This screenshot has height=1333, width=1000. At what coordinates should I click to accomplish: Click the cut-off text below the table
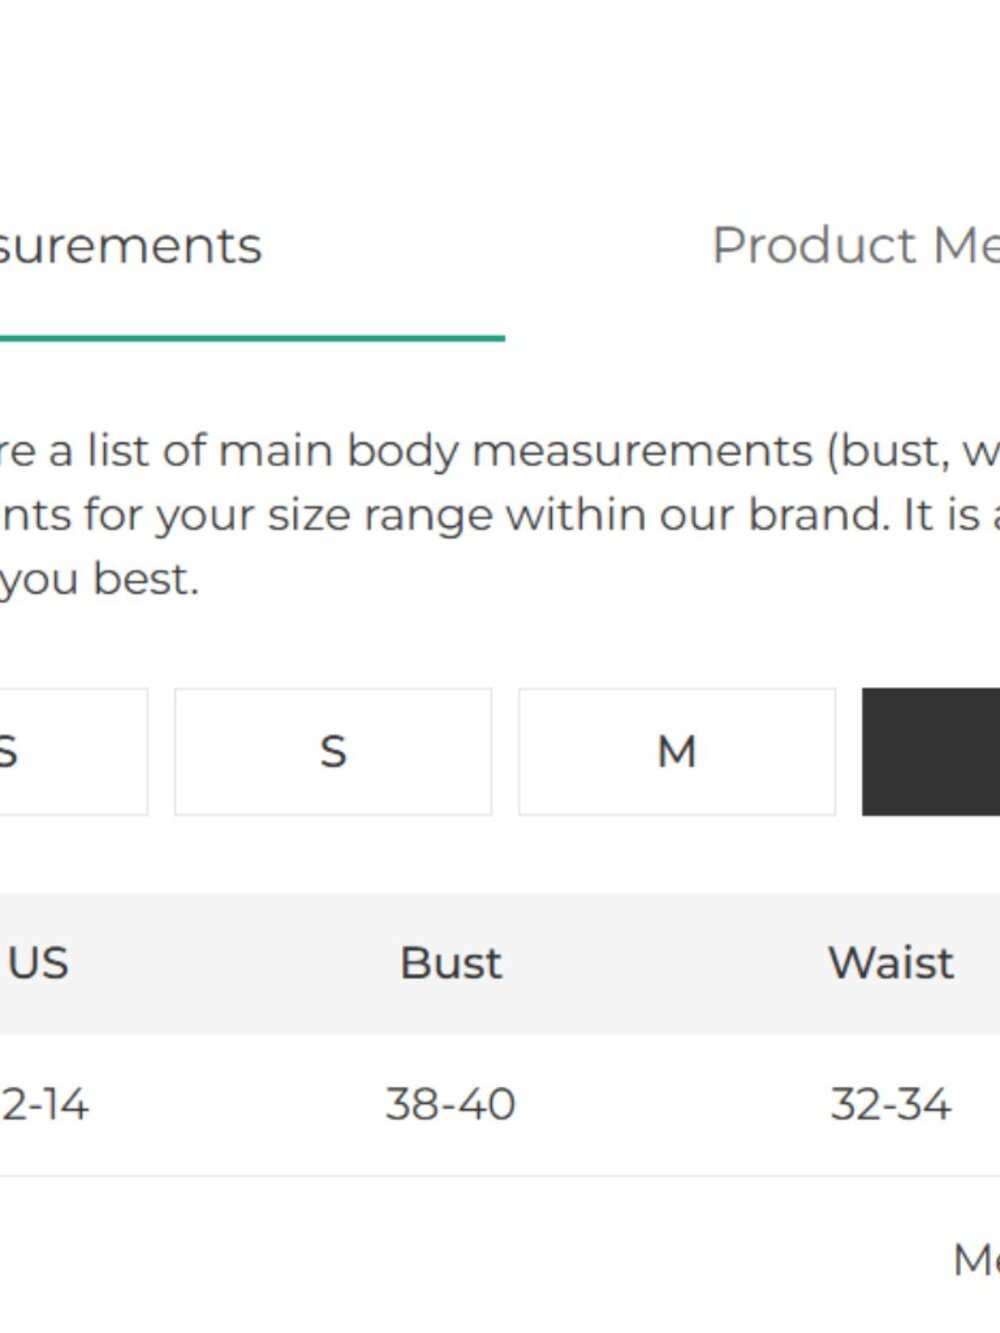976,1260
